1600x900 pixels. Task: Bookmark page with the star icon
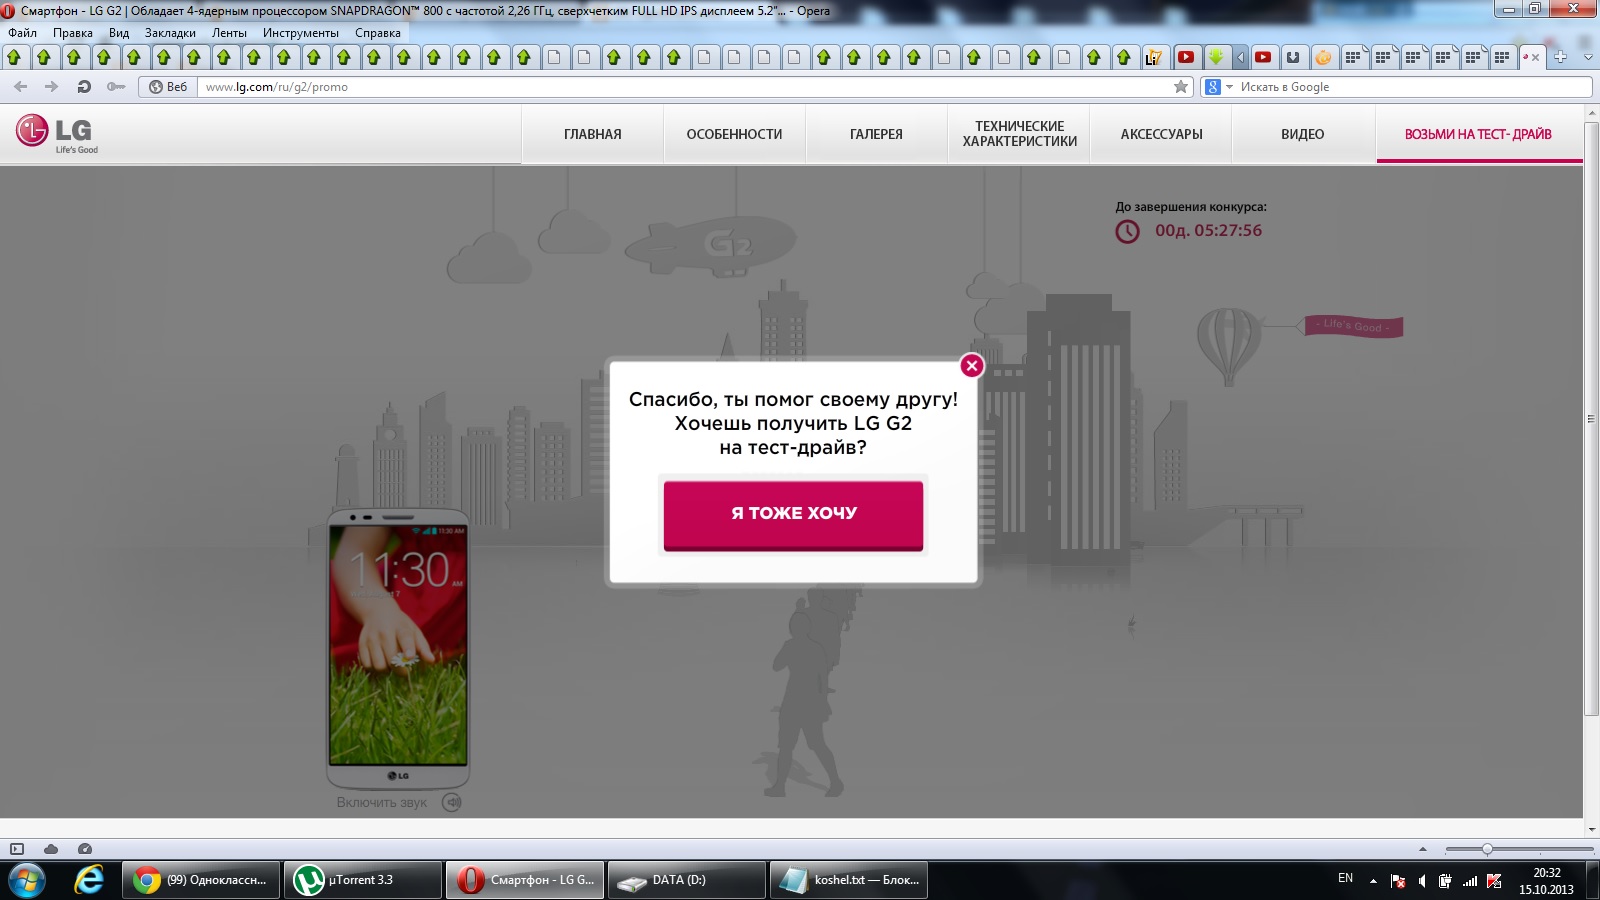1181,87
